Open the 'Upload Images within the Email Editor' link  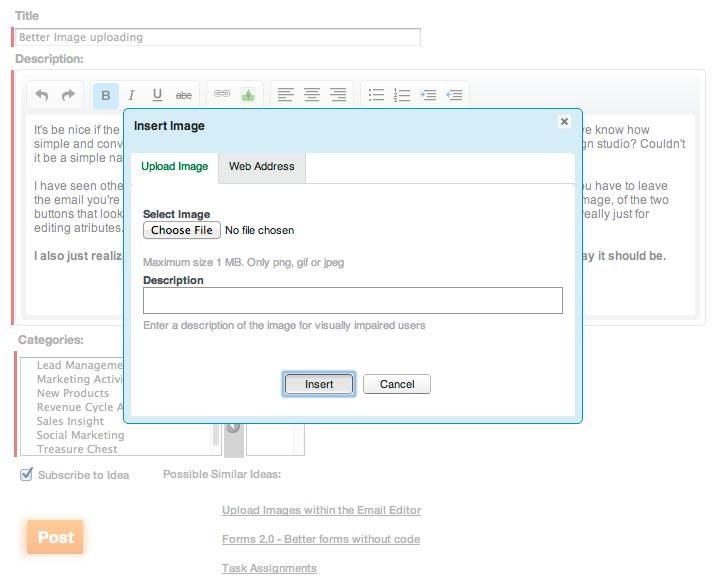321,510
